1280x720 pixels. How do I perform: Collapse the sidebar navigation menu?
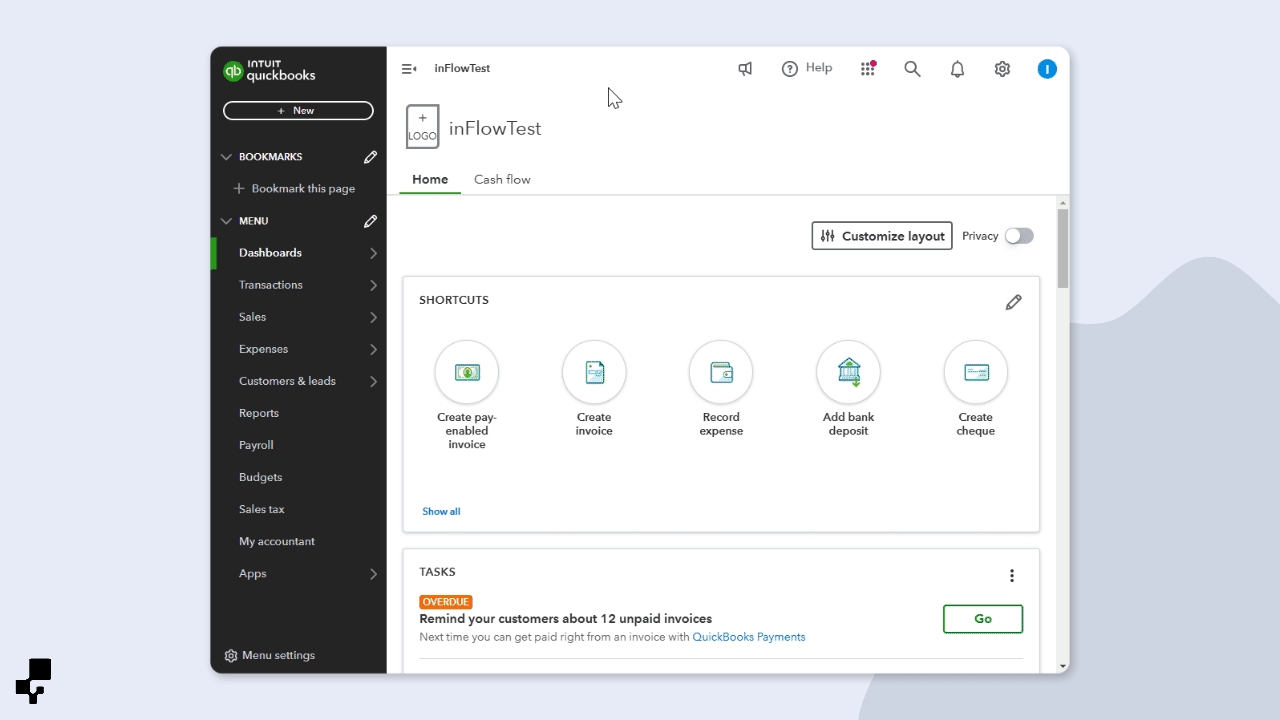409,69
